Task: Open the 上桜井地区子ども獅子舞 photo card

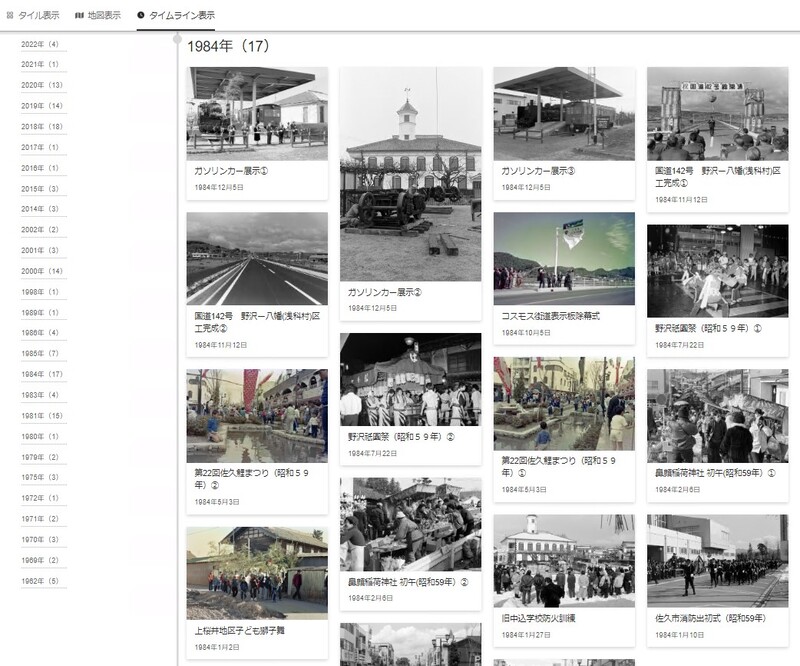Action: [x=257, y=573]
